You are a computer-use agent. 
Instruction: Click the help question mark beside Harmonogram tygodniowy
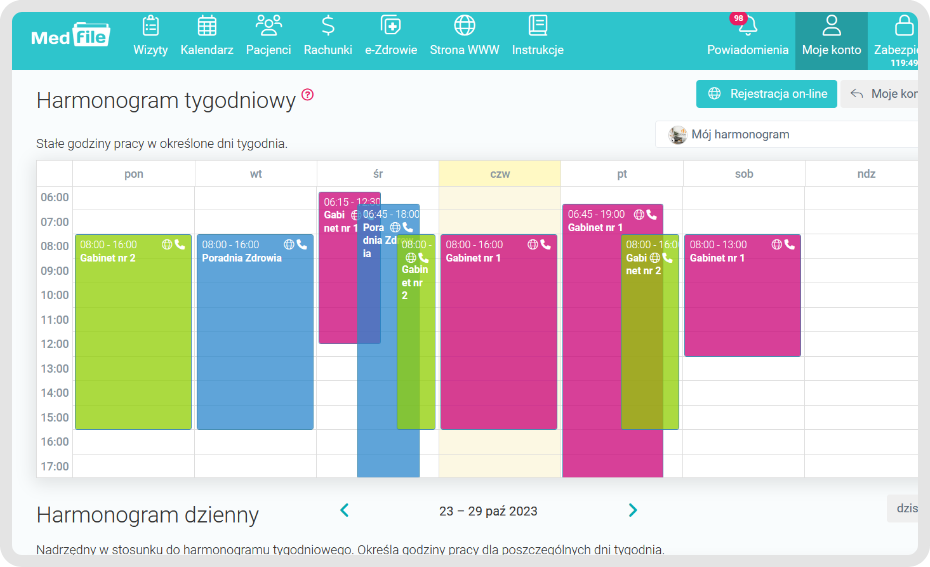(x=307, y=95)
